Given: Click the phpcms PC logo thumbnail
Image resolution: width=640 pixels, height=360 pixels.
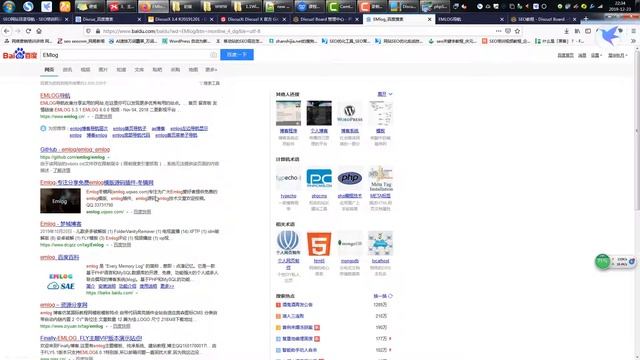Looking at the screenshot, I should tap(319, 178).
